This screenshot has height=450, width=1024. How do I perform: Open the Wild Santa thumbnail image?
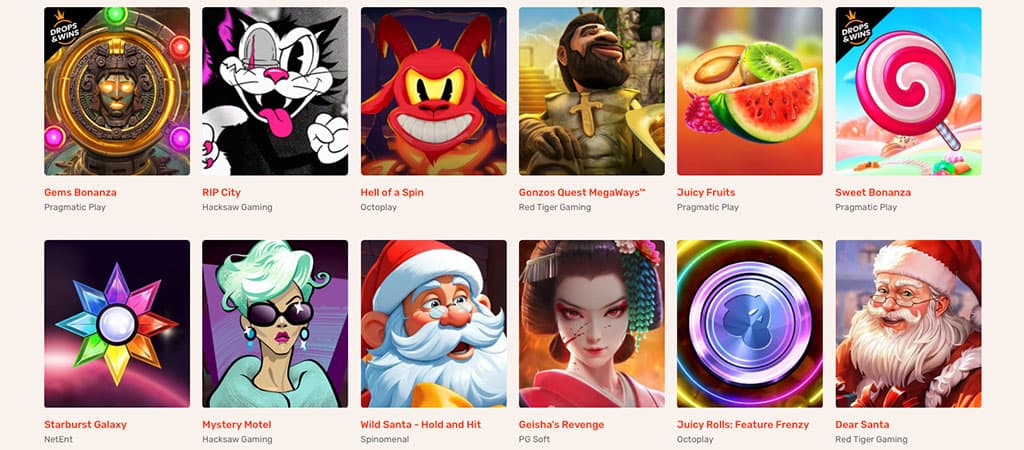(x=433, y=324)
